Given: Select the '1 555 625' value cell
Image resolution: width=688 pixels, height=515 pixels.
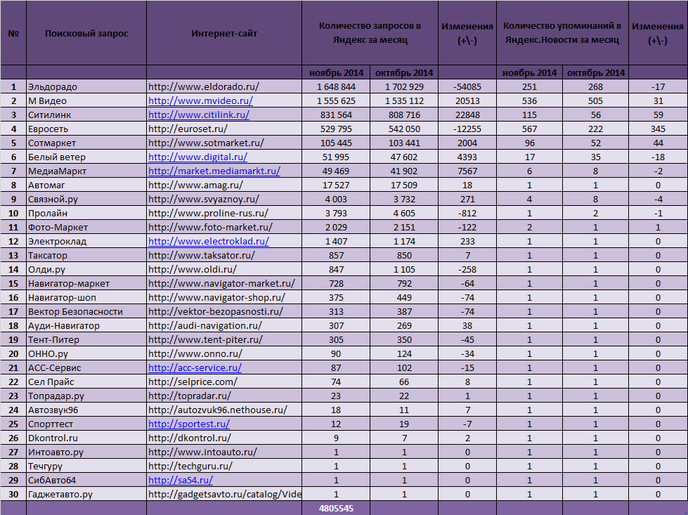Looking at the screenshot, I should 336,101.
